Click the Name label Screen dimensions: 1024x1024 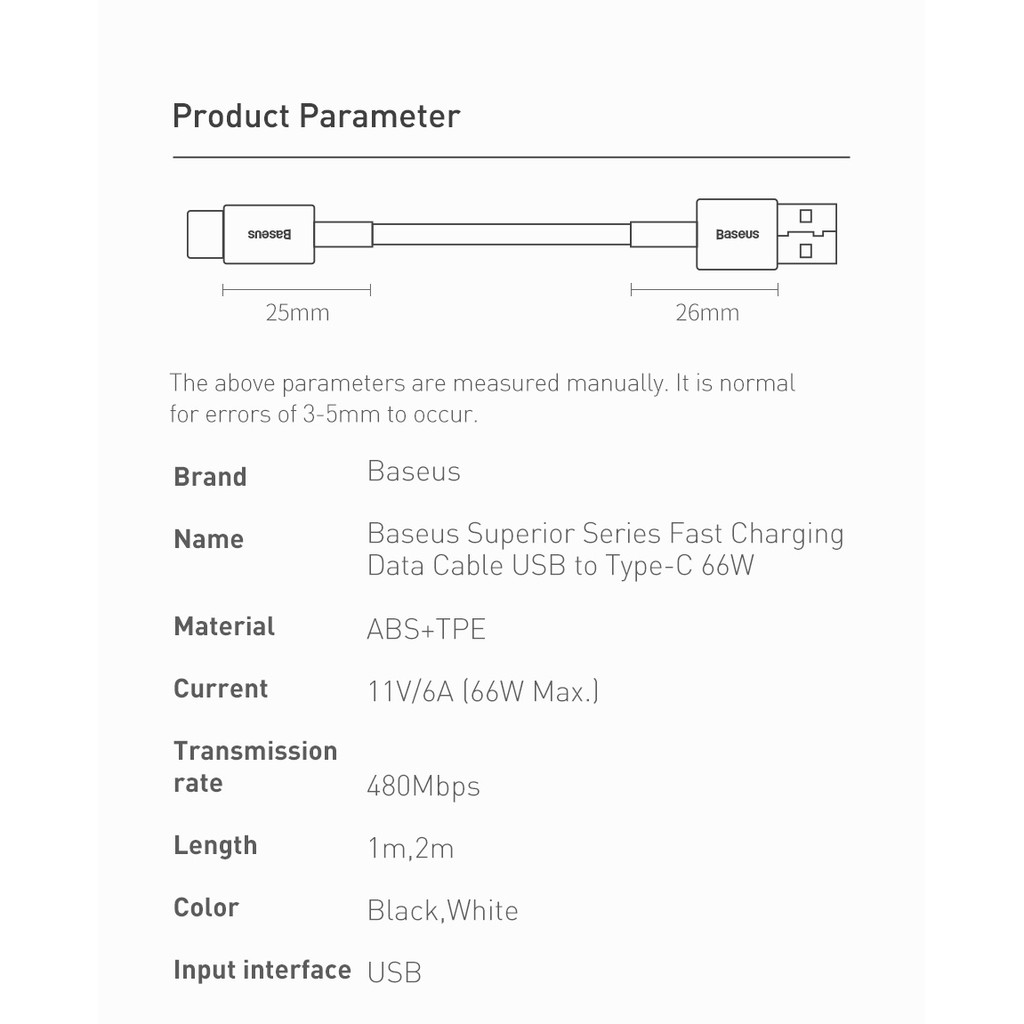pyautogui.click(x=209, y=539)
